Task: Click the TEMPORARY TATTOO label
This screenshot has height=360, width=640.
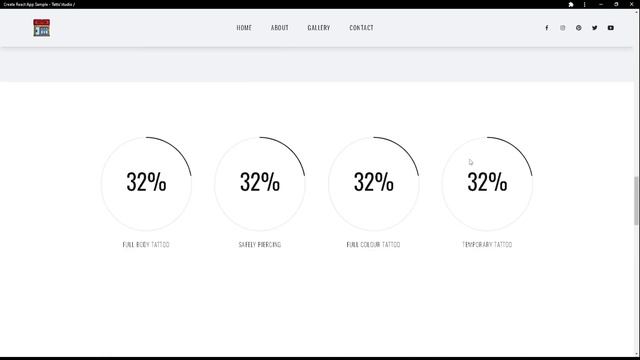Action: (x=487, y=244)
